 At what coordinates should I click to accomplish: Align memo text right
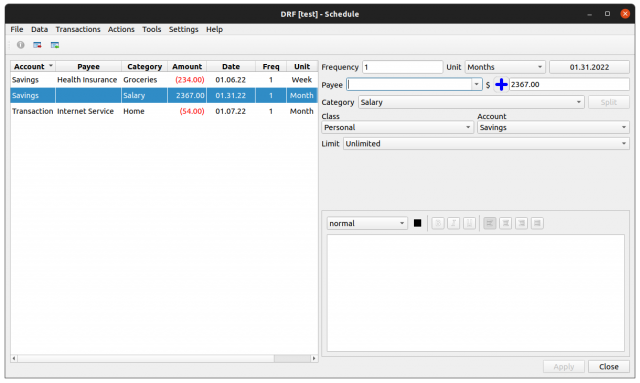tap(521, 223)
